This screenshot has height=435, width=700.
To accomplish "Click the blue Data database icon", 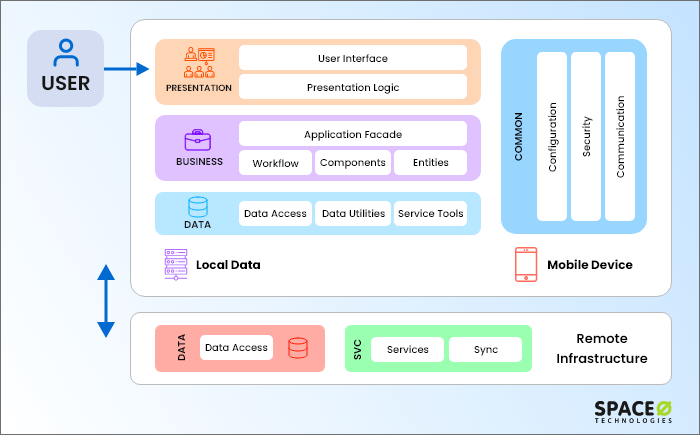I will click(198, 207).
